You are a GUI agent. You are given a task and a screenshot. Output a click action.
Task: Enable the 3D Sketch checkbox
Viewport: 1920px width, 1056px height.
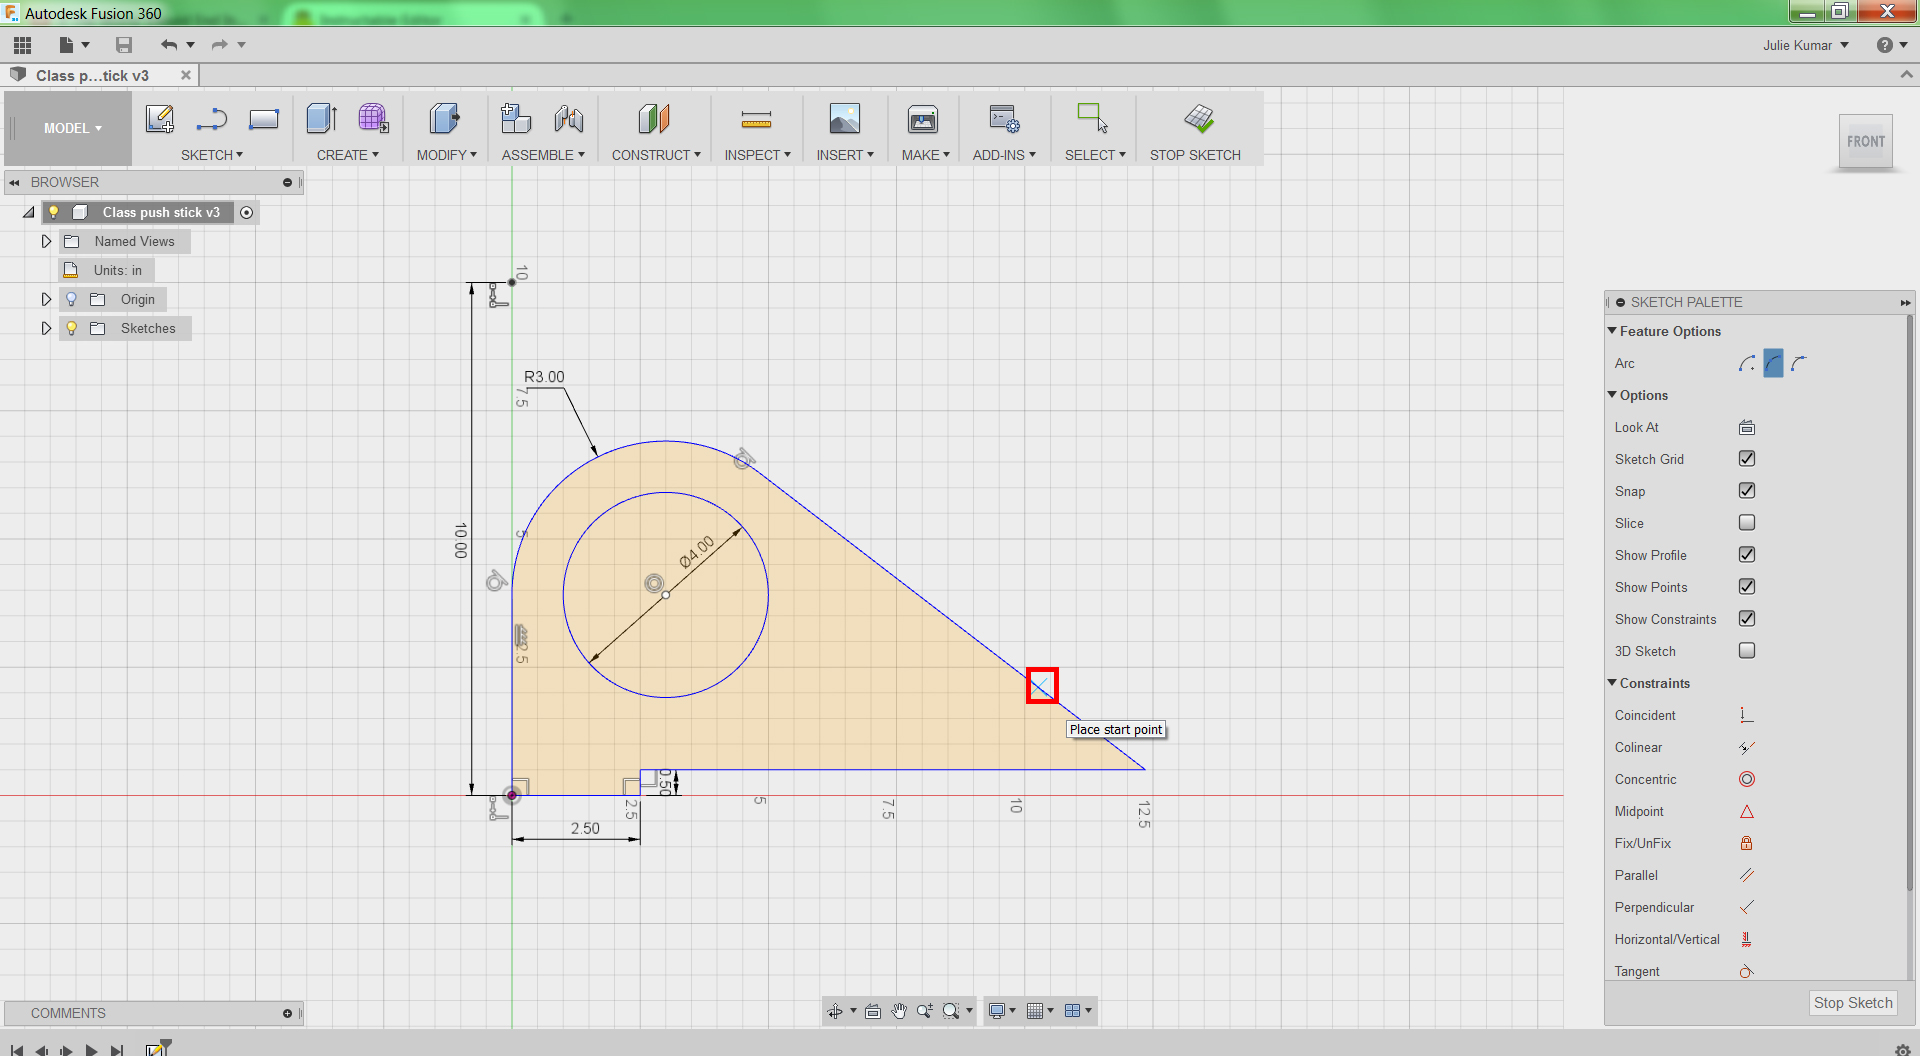click(1747, 651)
